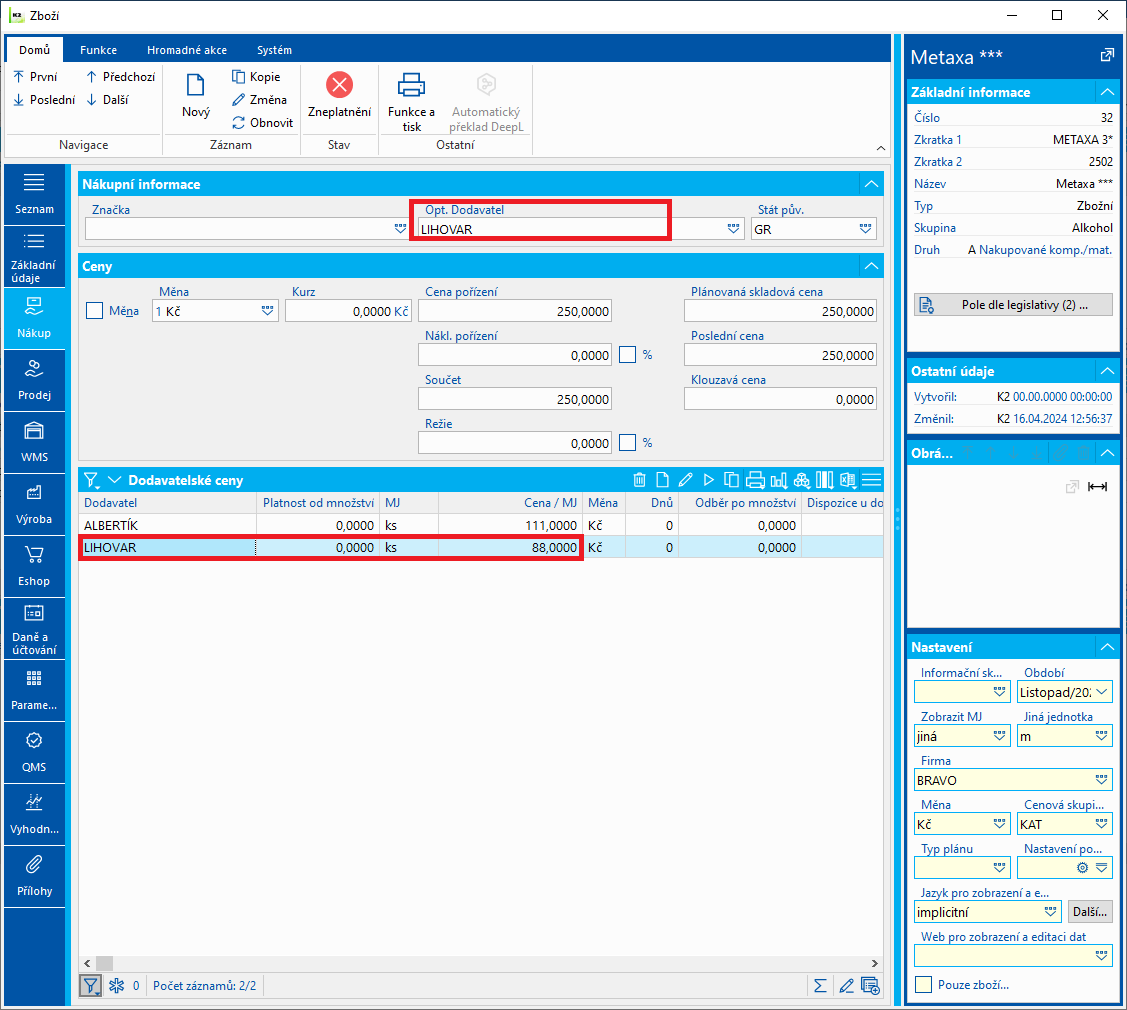
Task: Pop out the Metaxa preview panel
Action: (1107, 55)
